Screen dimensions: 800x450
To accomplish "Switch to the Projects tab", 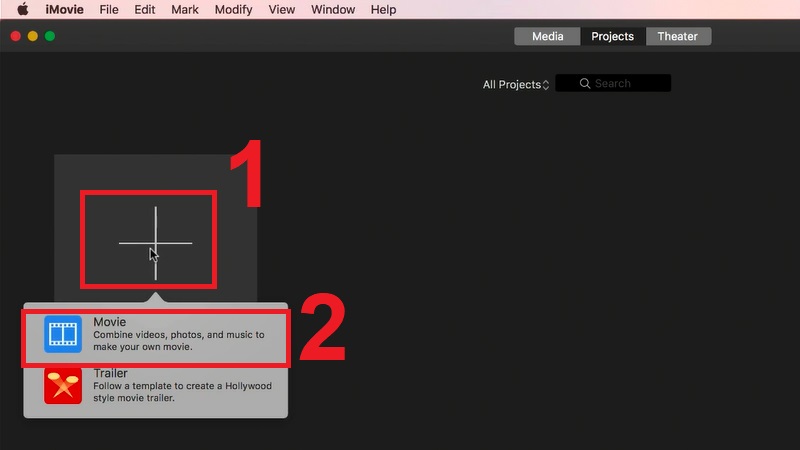I will click(612, 36).
